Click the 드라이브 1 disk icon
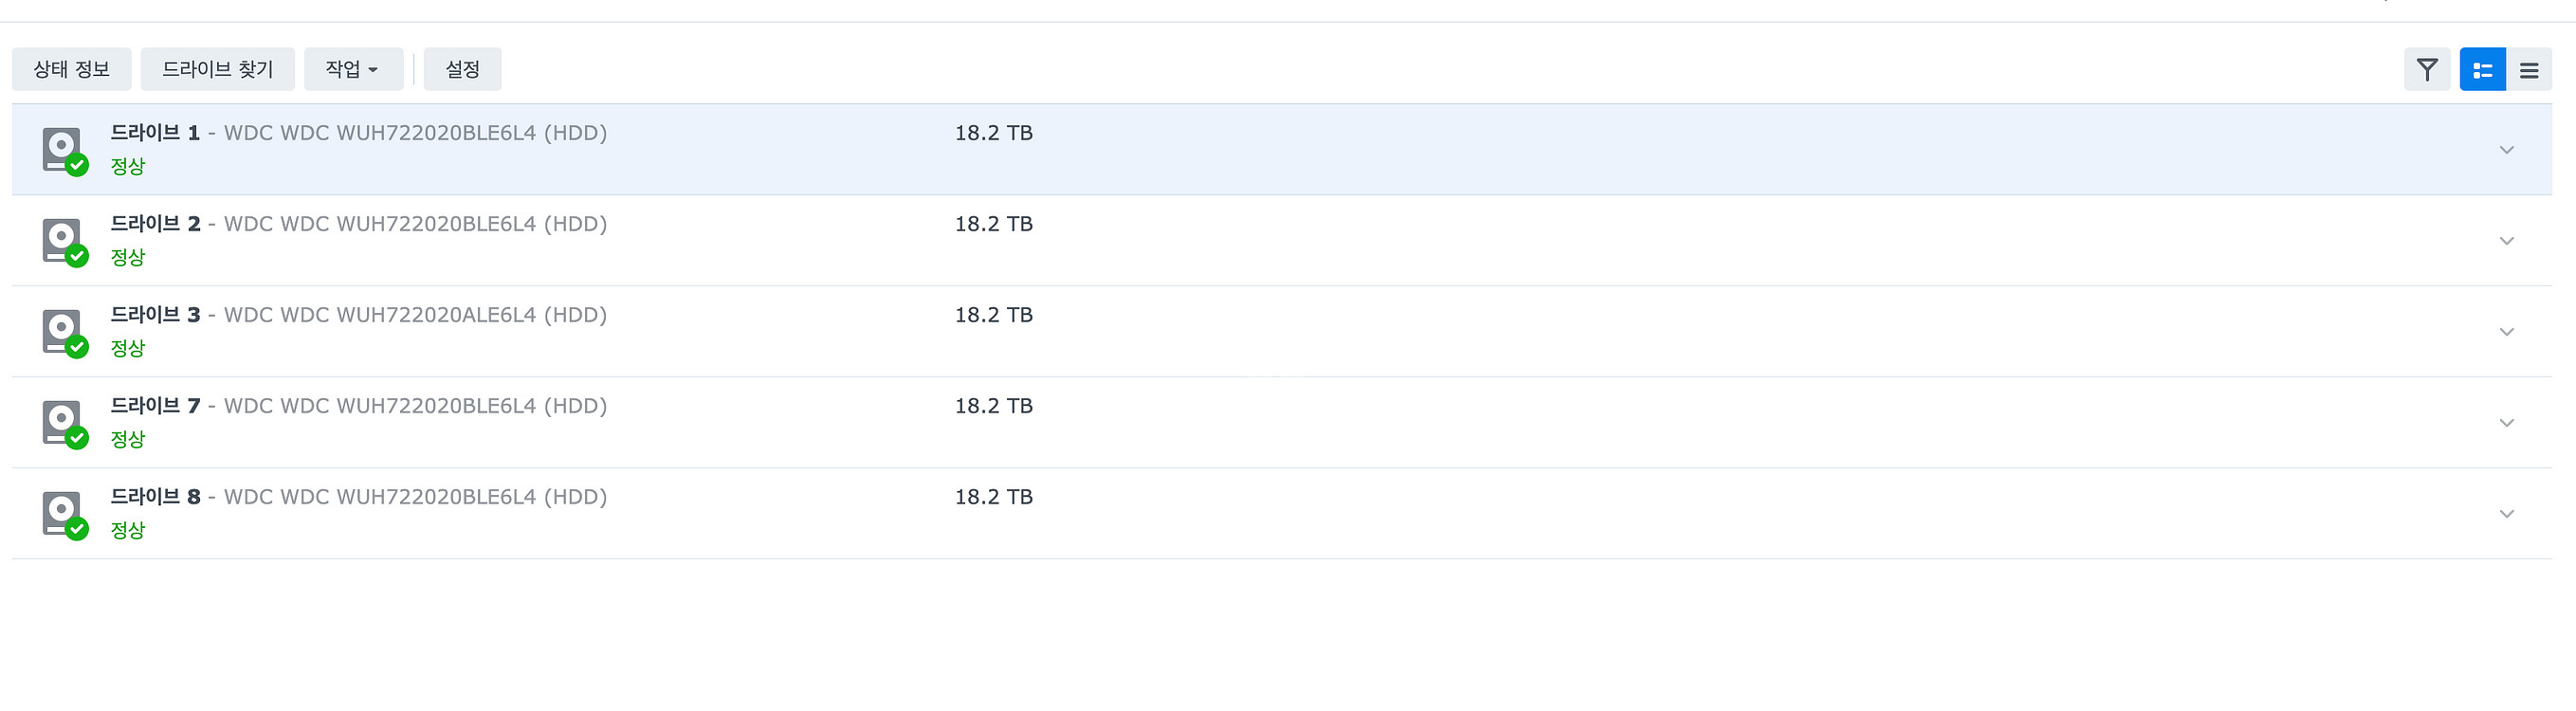2576x711 pixels. tap(65, 150)
